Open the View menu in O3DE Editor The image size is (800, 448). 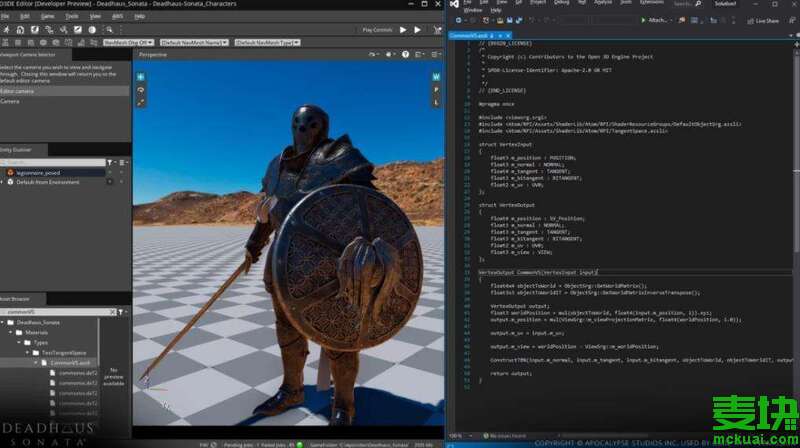point(95,16)
